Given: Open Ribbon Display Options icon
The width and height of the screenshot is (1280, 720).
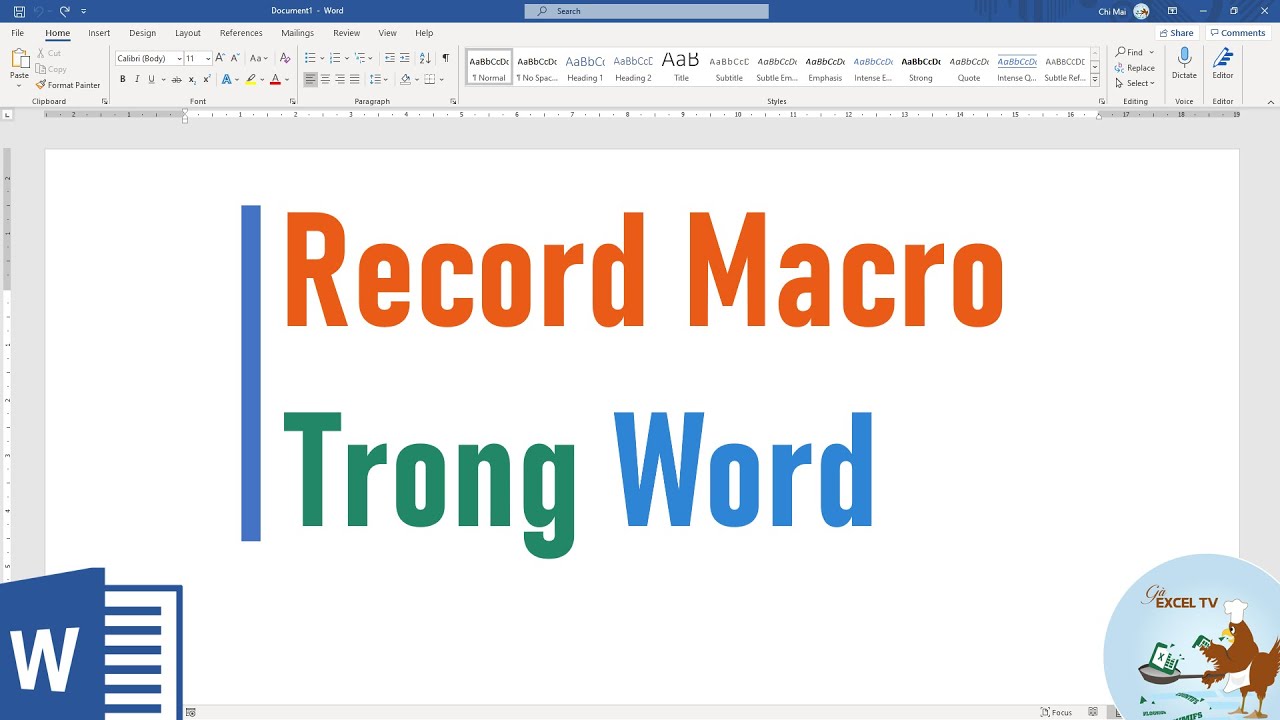Looking at the screenshot, I should pyautogui.click(x=1172, y=11).
